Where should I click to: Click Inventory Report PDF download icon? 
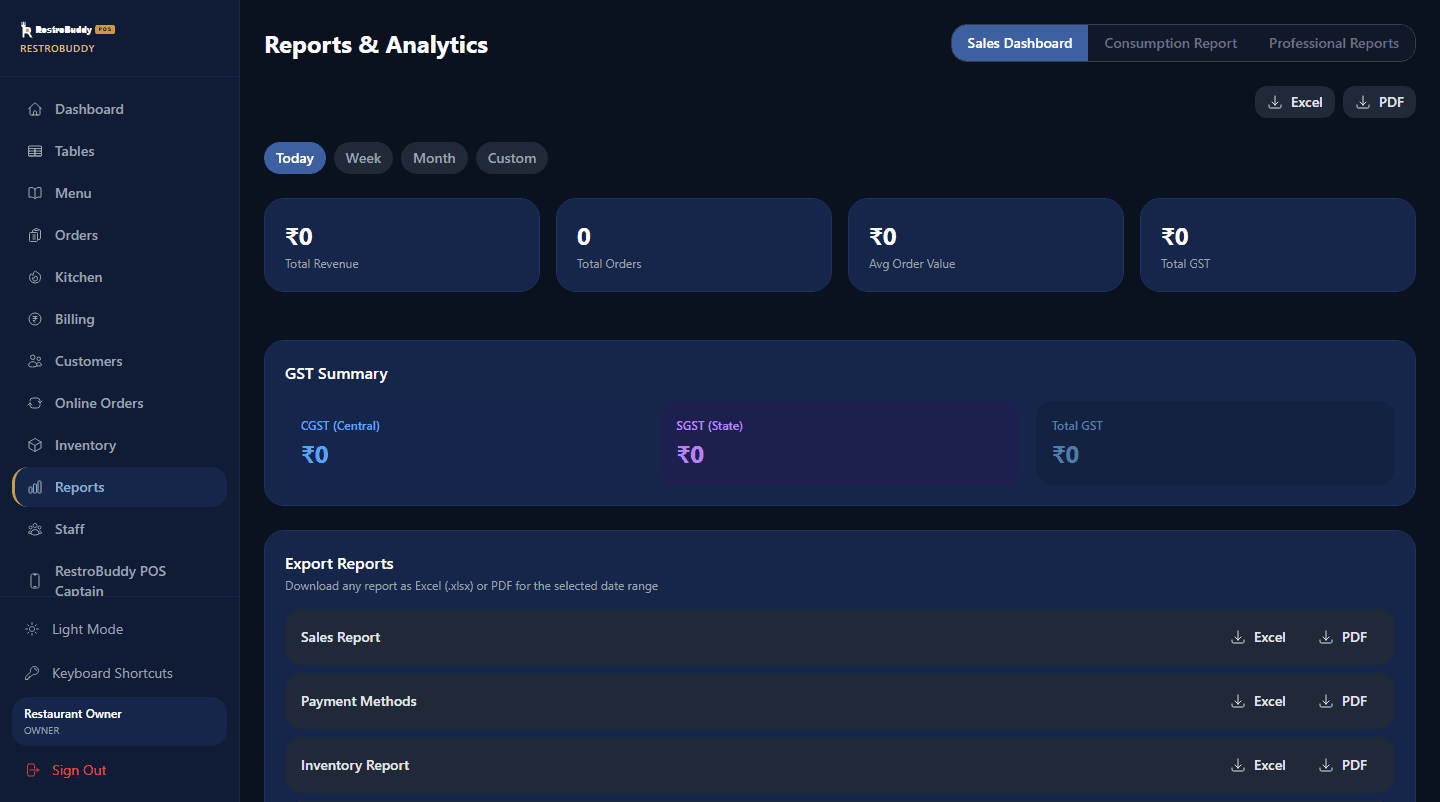[1326, 765]
